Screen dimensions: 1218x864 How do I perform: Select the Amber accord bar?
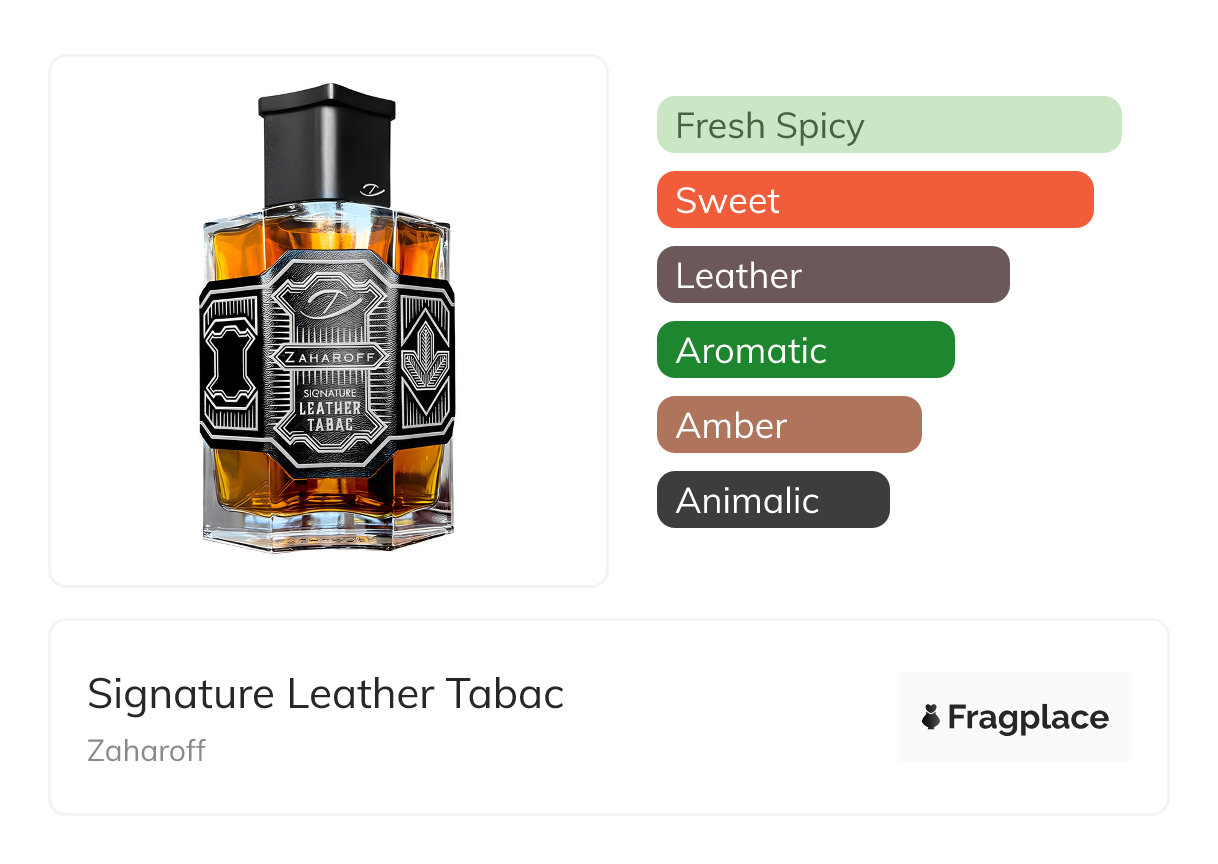789,425
